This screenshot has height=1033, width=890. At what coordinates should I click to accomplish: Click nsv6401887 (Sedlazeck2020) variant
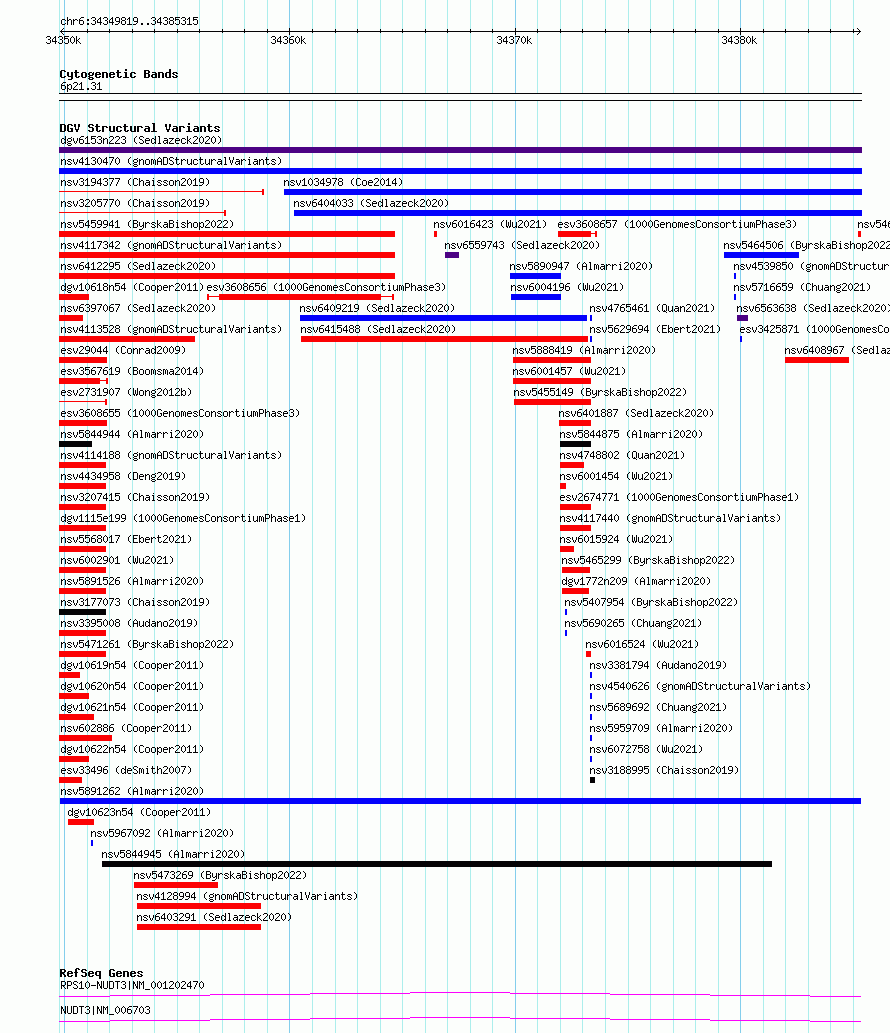[636, 414]
